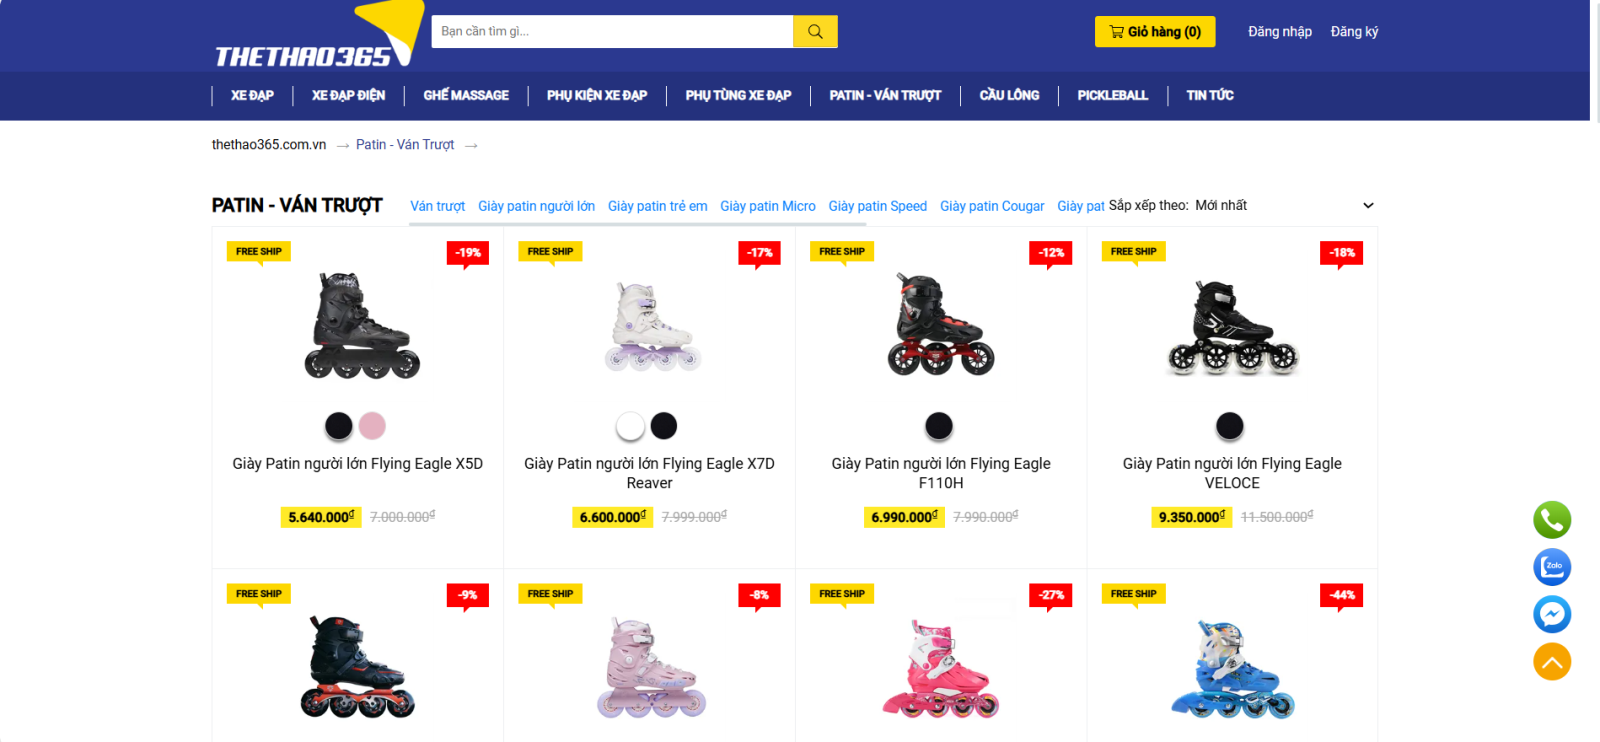The height and width of the screenshot is (742, 1600).
Task: Select black color for Flying Eagle X5D
Action: click(x=339, y=426)
